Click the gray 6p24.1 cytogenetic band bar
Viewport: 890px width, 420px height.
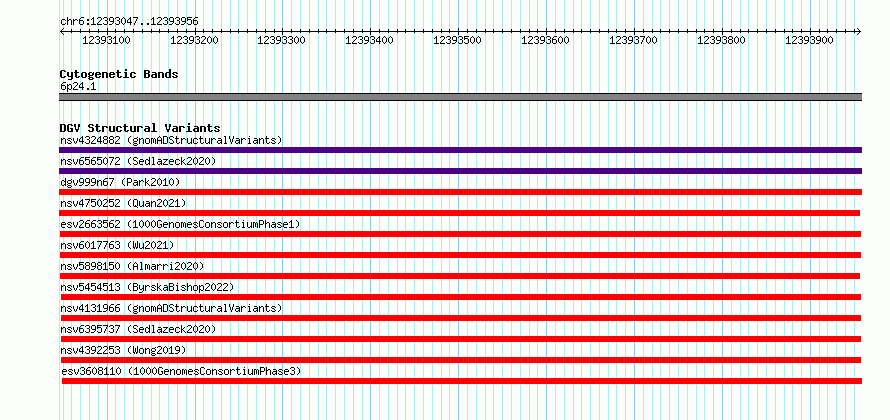[x=460, y=97]
